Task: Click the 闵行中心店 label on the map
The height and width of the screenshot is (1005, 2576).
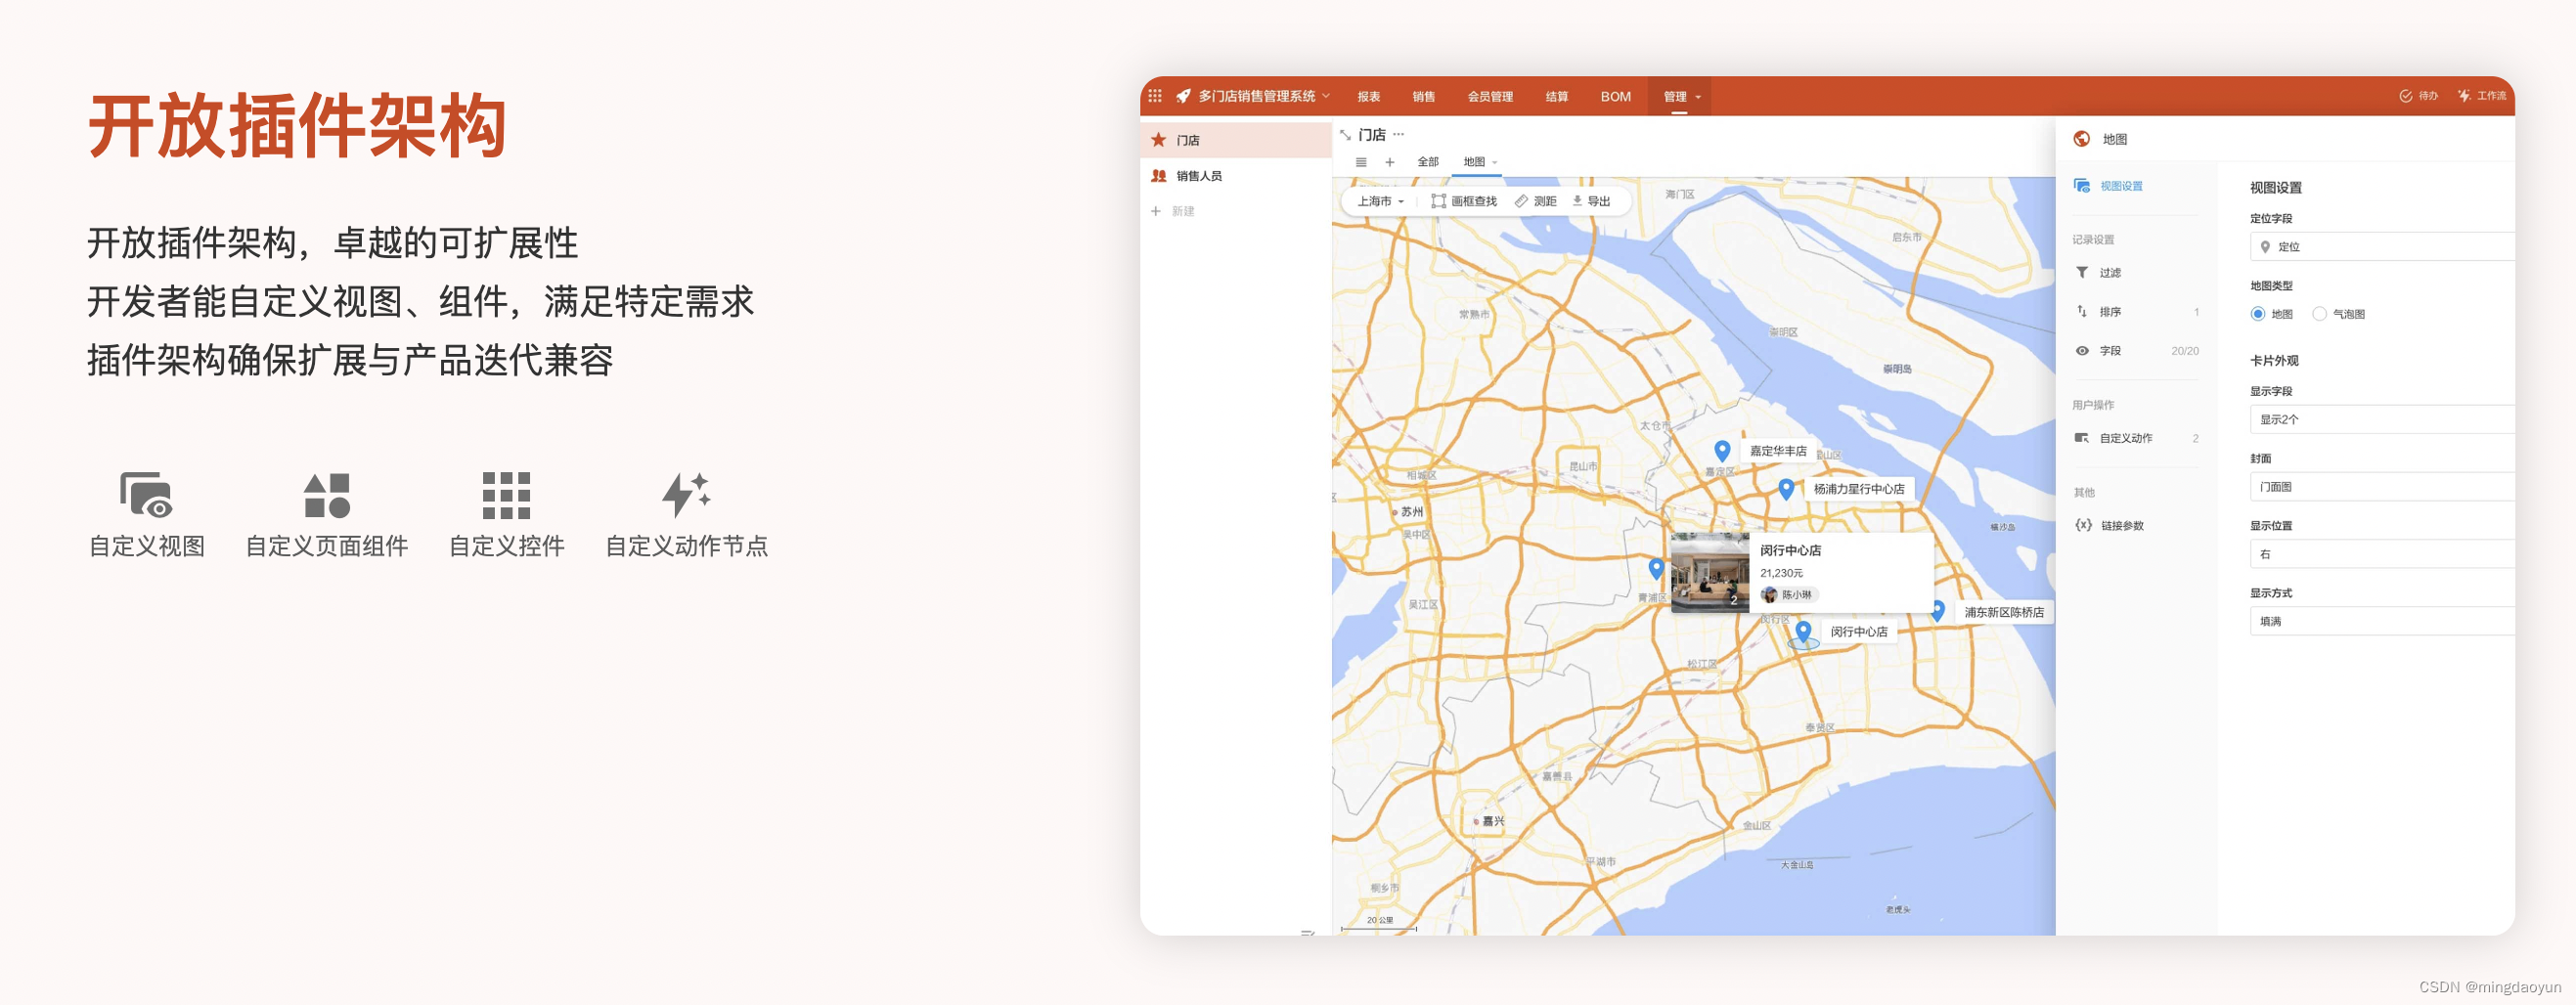Action: (1859, 632)
